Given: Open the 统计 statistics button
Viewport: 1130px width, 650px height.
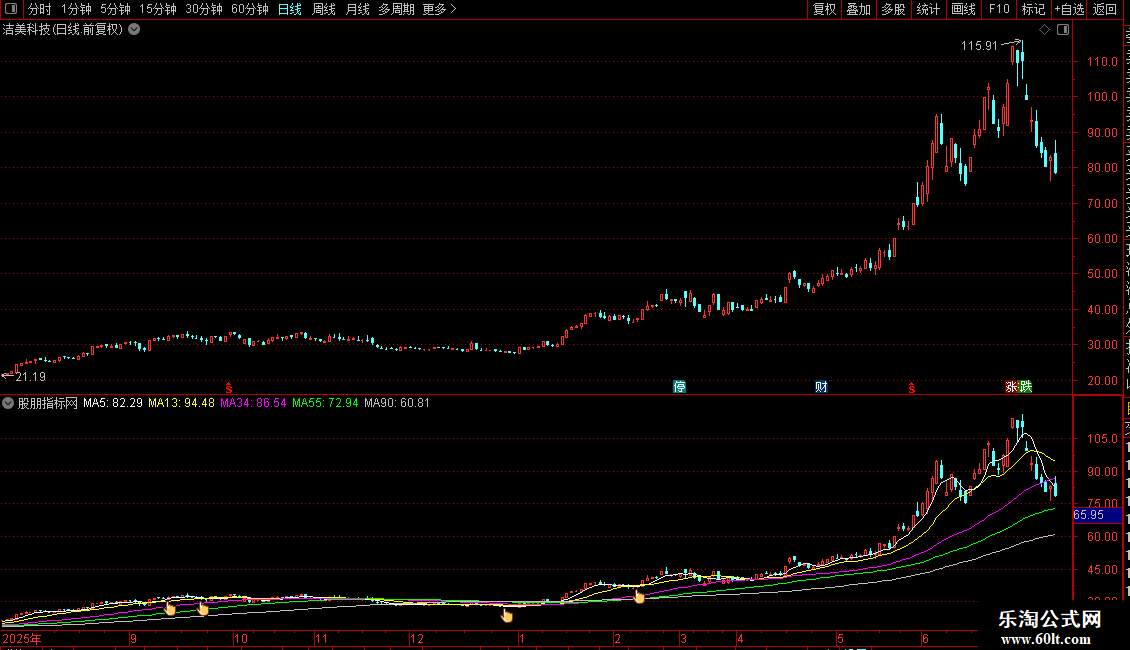Looking at the screenshot, I should pyautogui.click(x=928, y=9).
